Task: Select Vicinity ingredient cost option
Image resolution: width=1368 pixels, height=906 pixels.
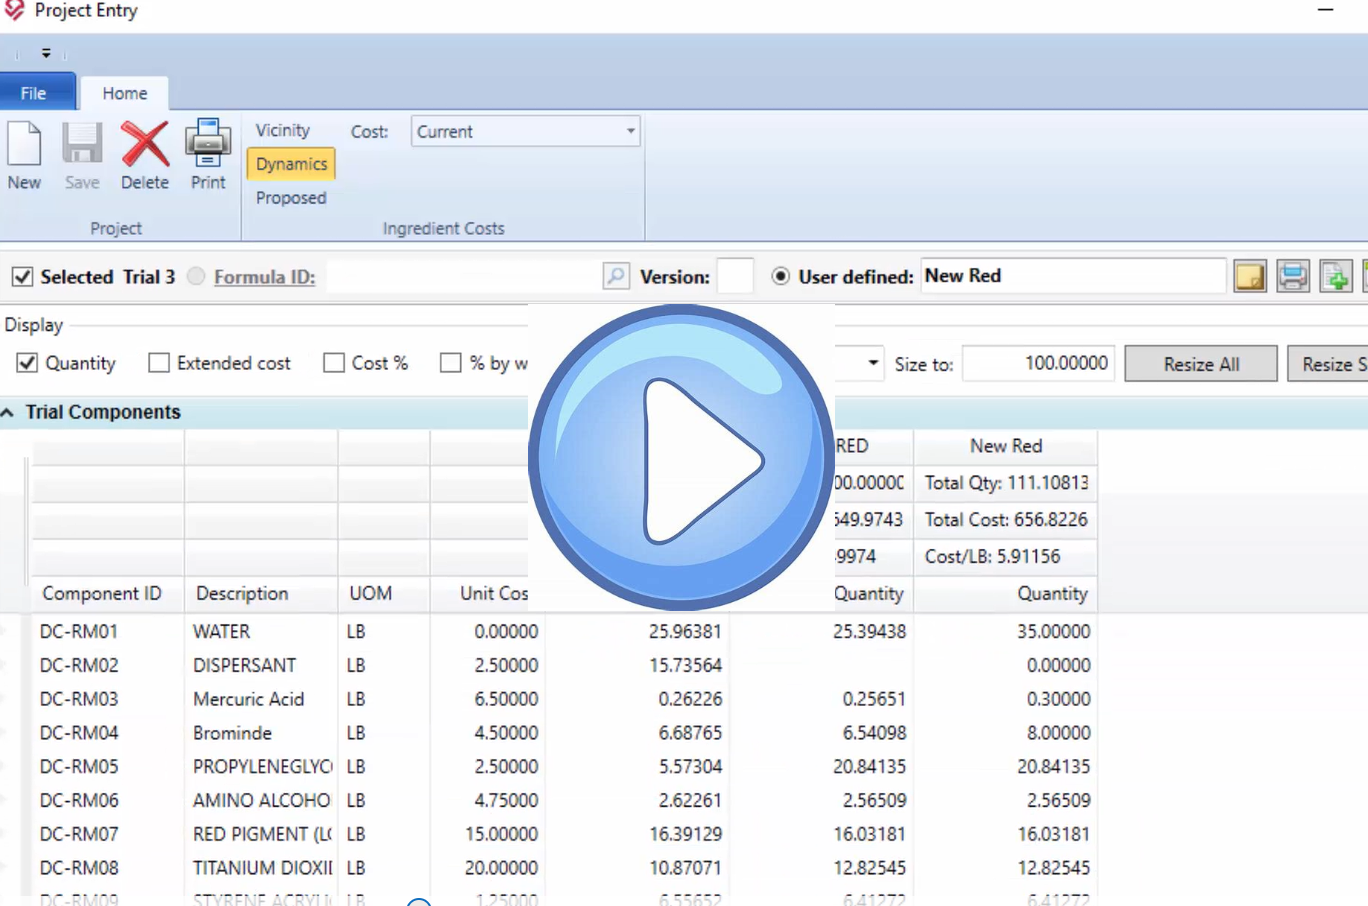Action: 283,130
